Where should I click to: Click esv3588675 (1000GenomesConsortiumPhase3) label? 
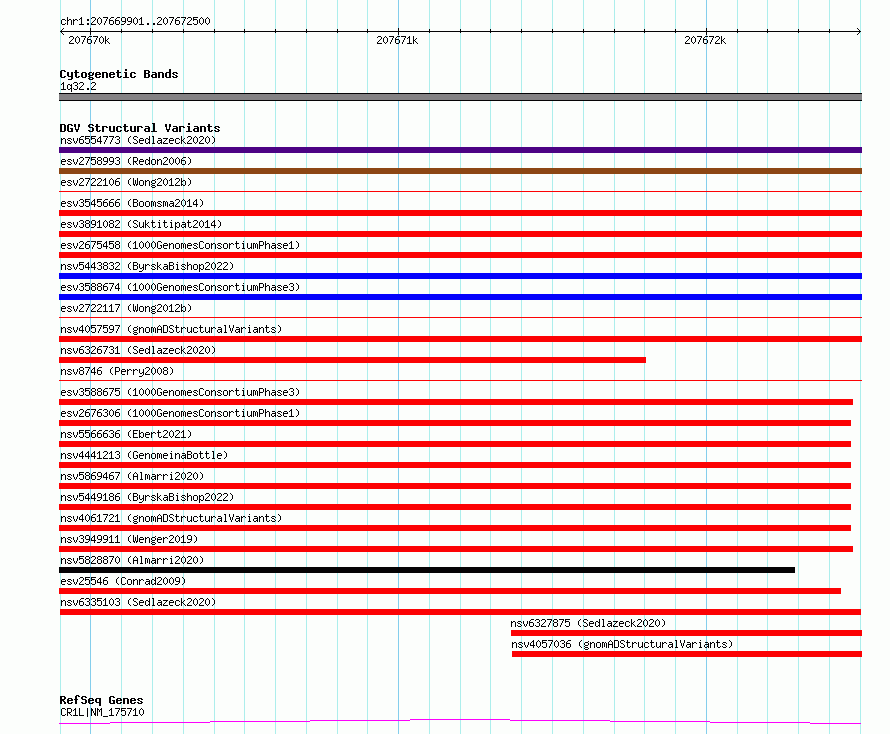[180, 392]
